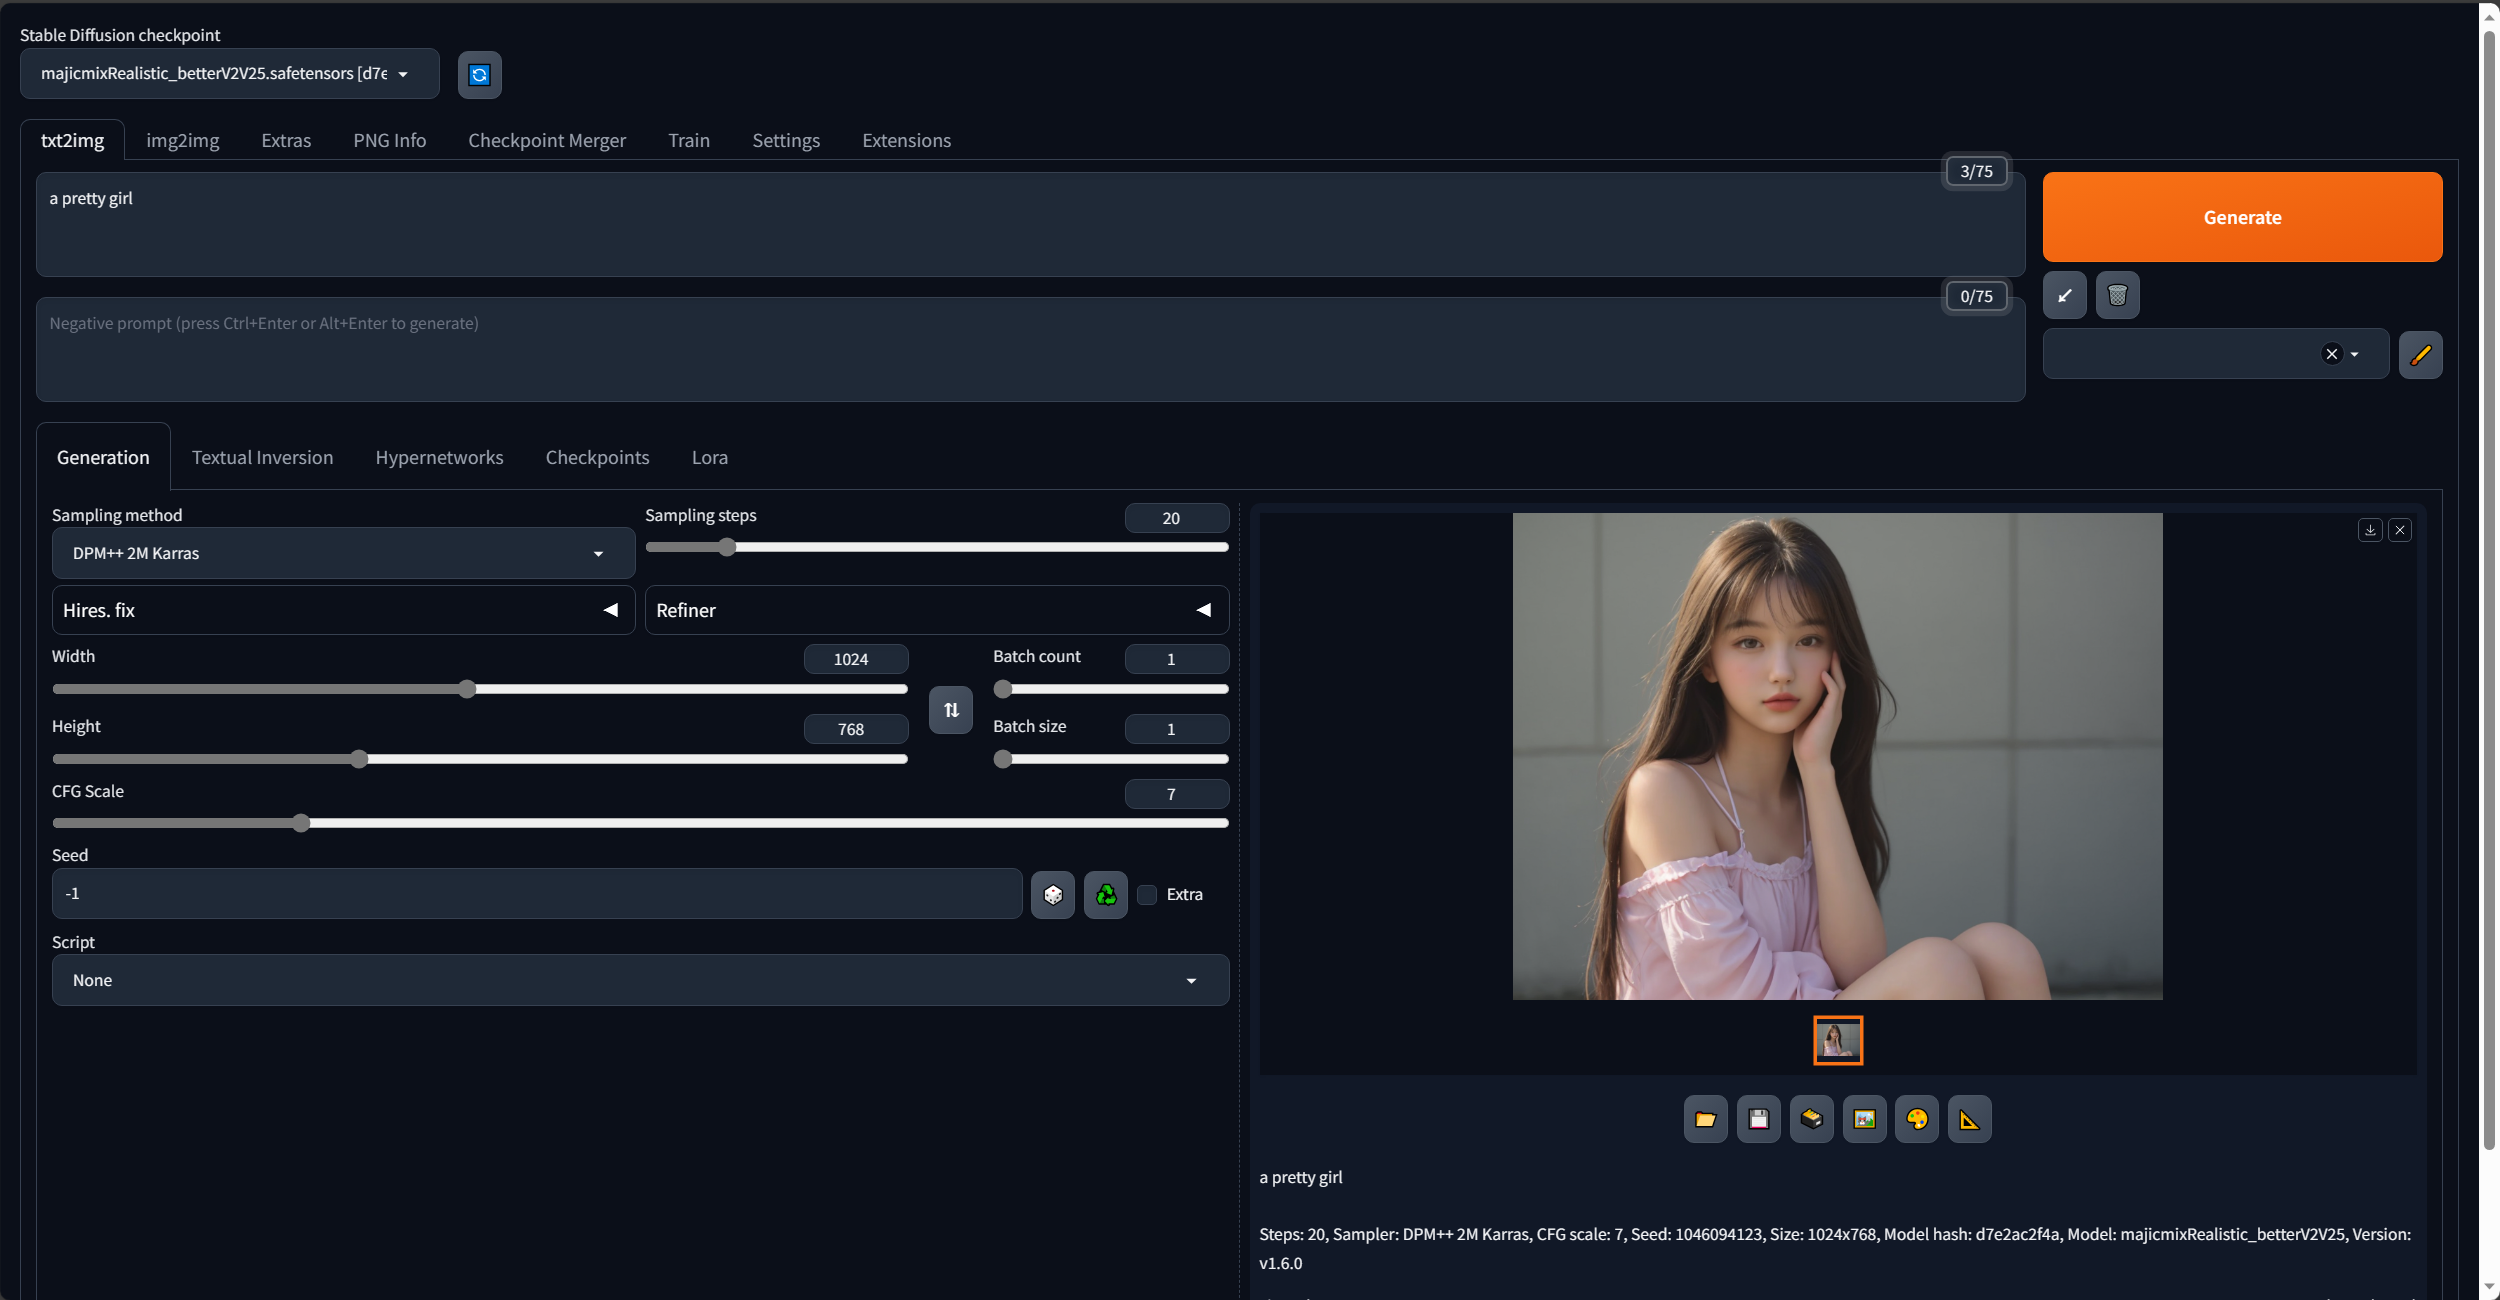Click the orange Generate button
The image size is (2500, 1300).
coord(2241,217)
